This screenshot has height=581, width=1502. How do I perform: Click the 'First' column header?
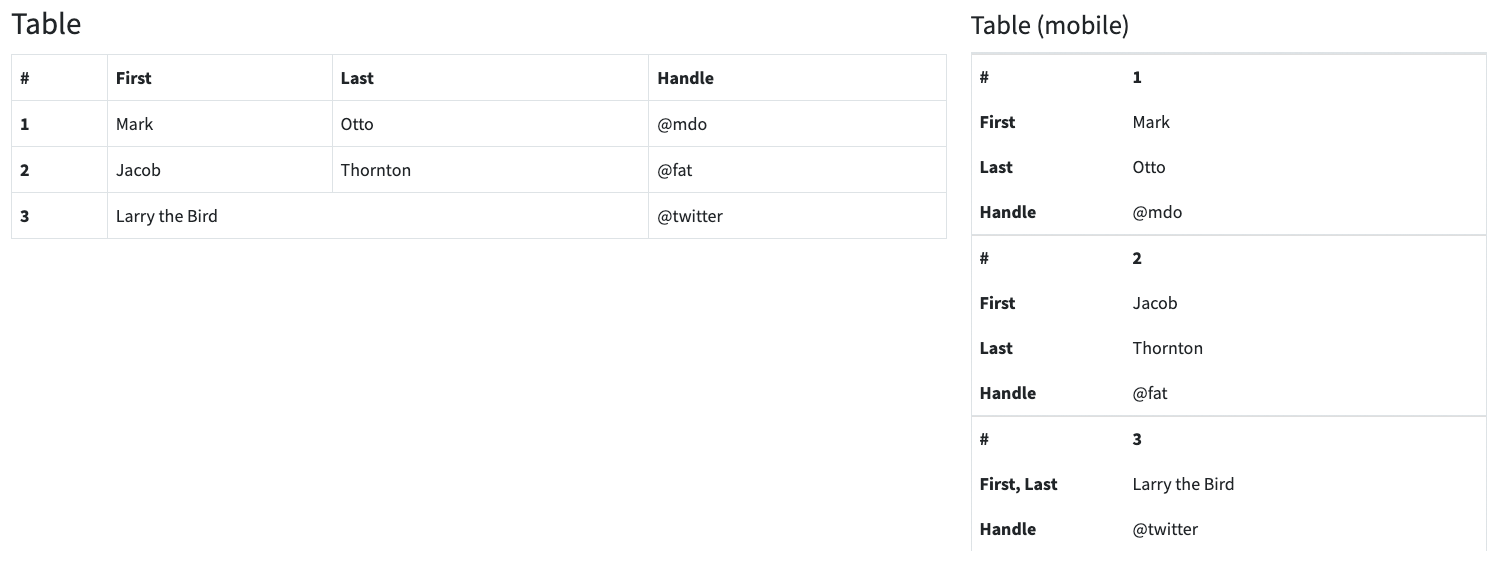click(220, 78)
